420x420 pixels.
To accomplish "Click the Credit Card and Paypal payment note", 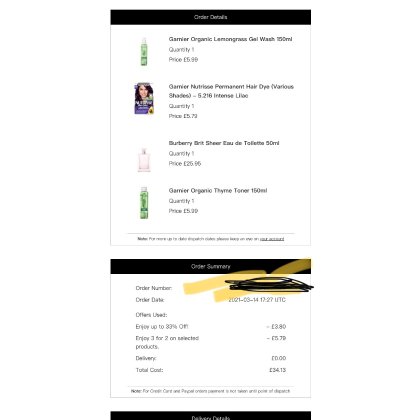I will (x=210, y=391).
